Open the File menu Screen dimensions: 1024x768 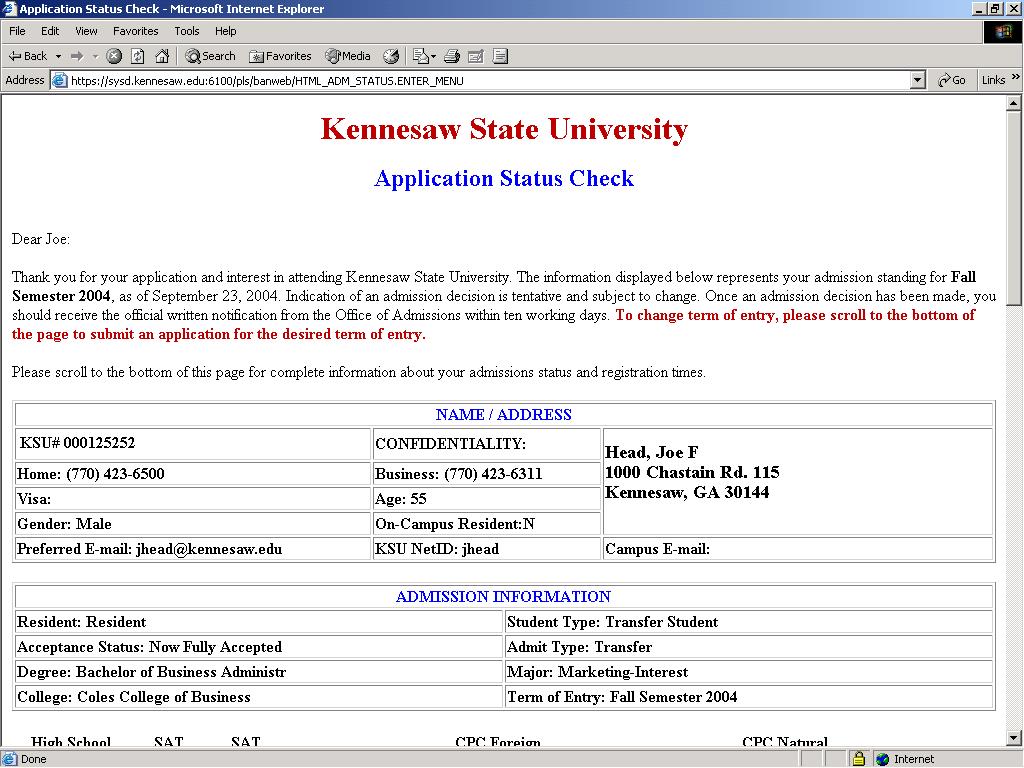click(x=17, y=31)
